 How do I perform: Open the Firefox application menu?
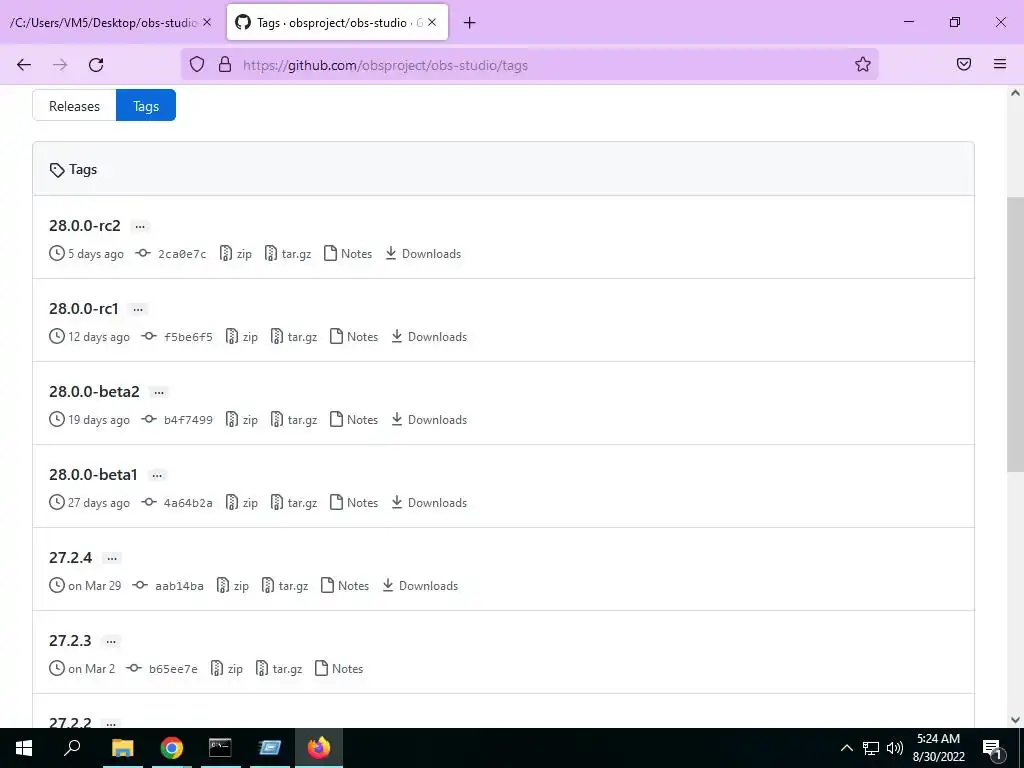coord(1000,64)
